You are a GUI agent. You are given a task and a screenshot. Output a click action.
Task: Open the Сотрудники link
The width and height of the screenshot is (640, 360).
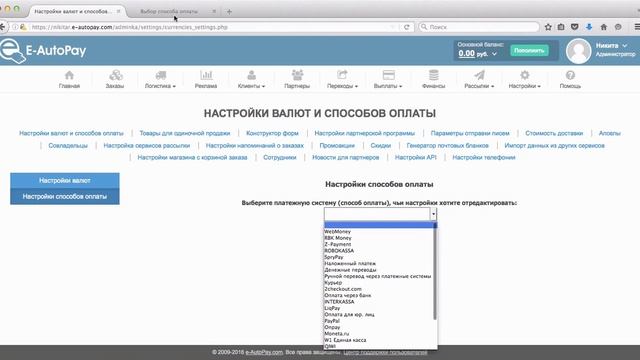[x=280, y=157]
